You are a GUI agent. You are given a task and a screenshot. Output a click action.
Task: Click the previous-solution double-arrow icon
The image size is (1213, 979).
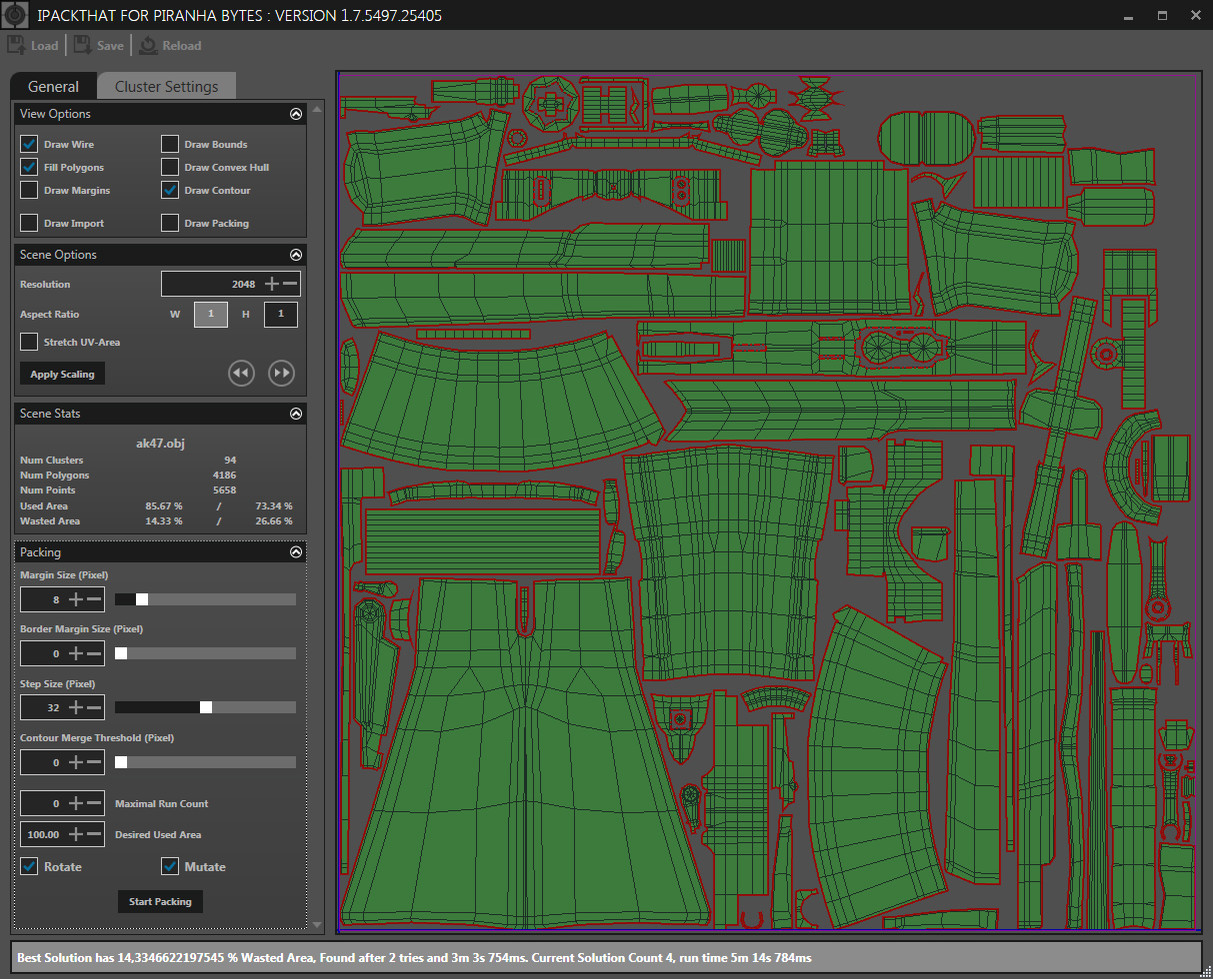coord(241,373)
